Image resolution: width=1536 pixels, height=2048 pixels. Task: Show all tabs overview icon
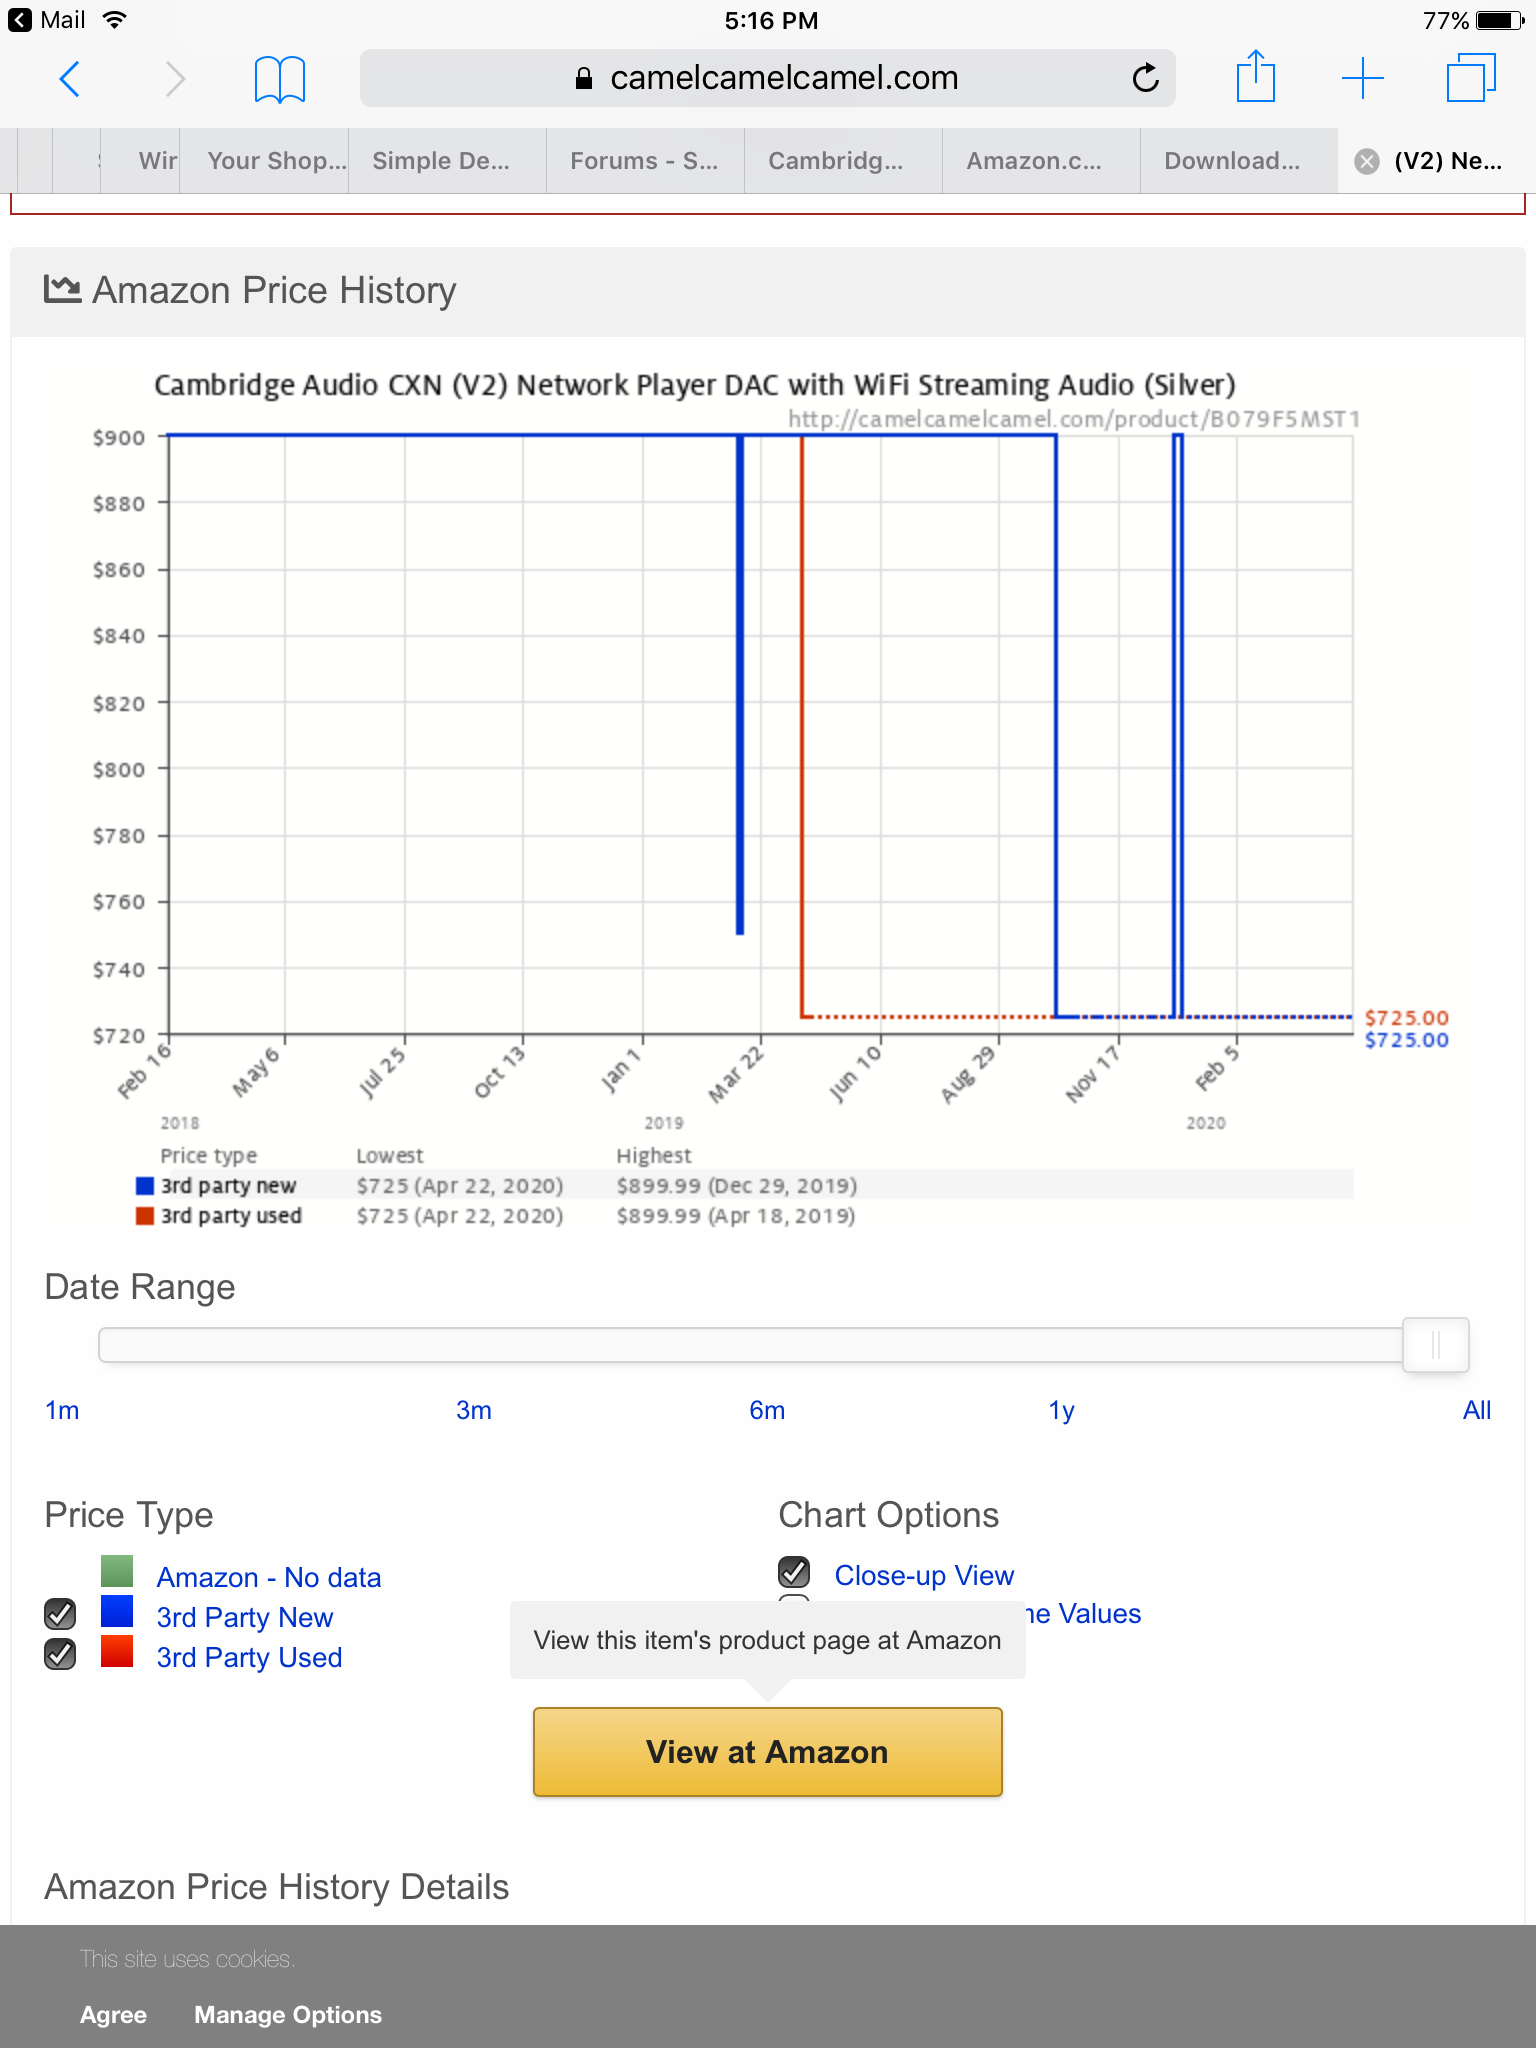[1471, 78]
